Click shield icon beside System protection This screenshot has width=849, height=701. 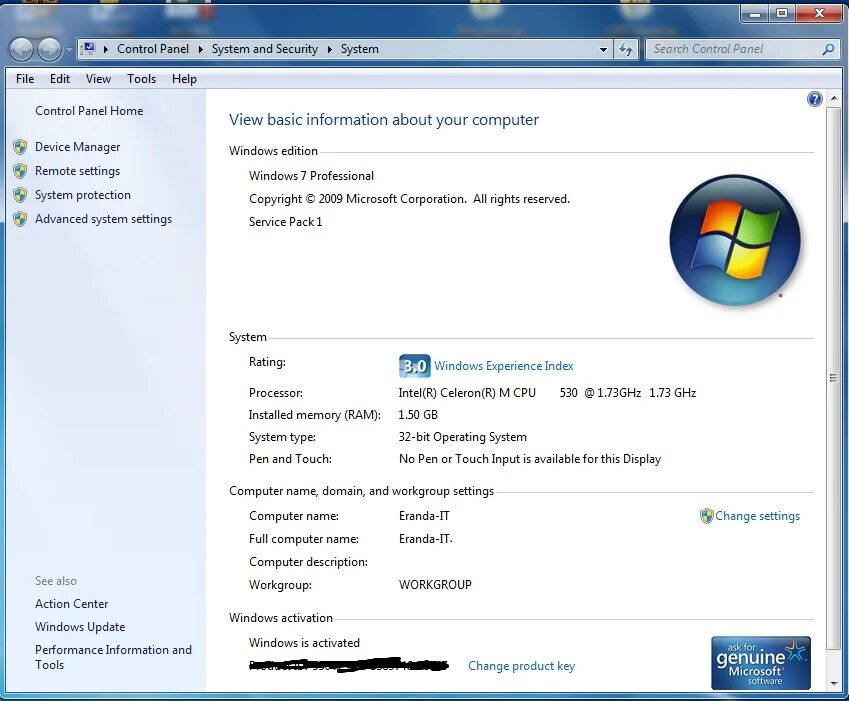tap(20, 195)
